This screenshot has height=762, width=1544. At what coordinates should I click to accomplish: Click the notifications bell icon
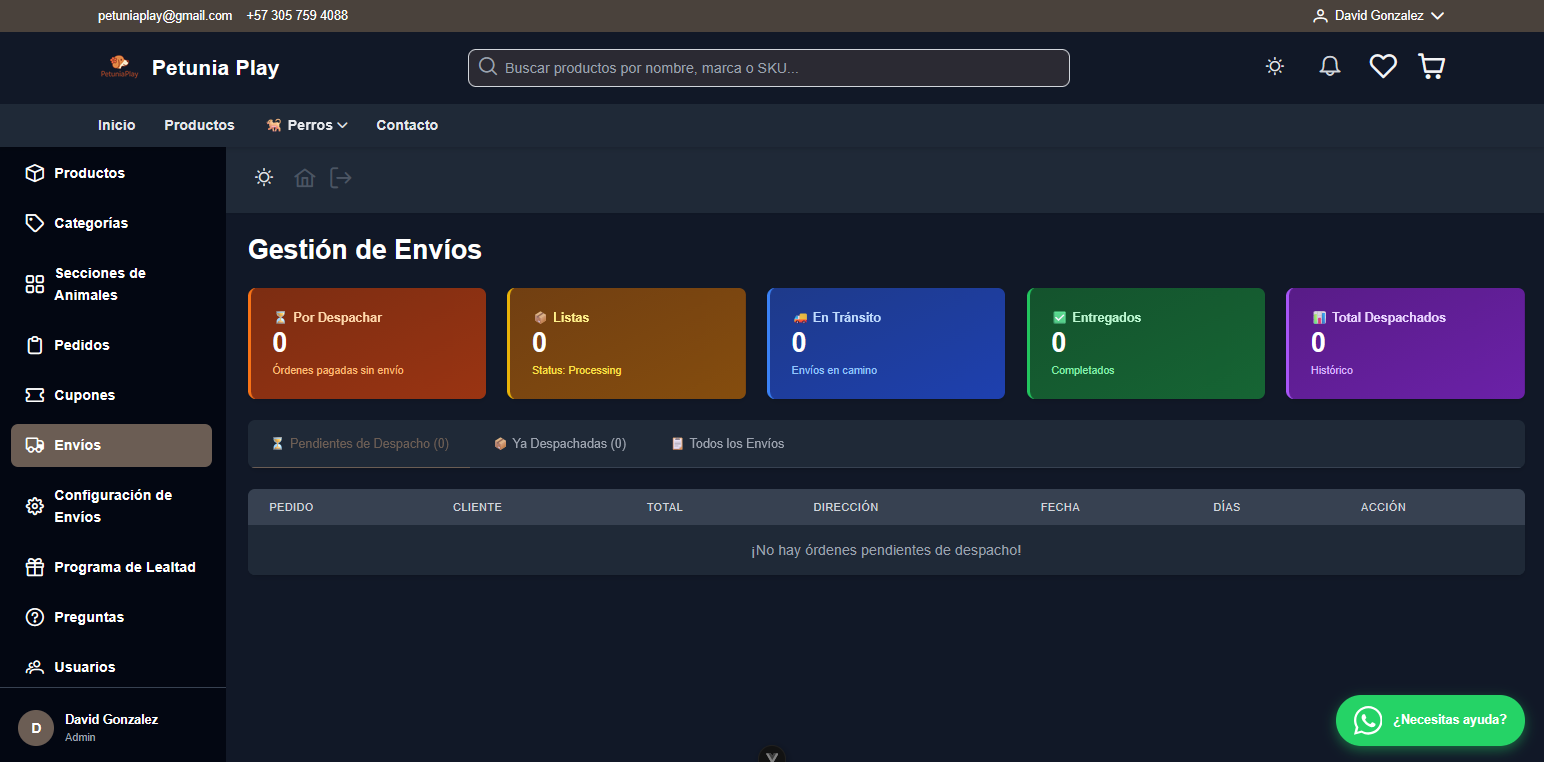tap(1329, 67)
